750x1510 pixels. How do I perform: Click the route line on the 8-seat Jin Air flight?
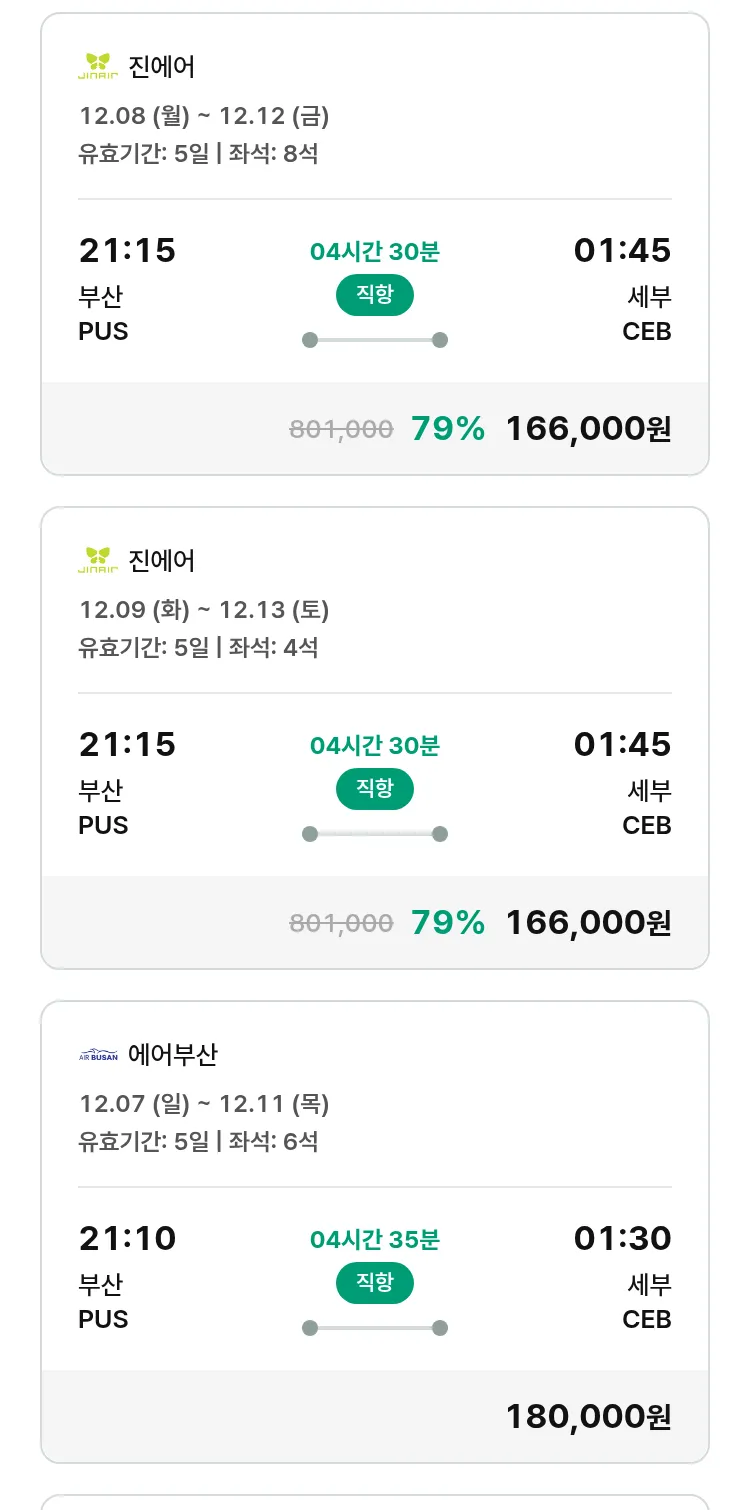pyautogui.click(x=374, y=340)
